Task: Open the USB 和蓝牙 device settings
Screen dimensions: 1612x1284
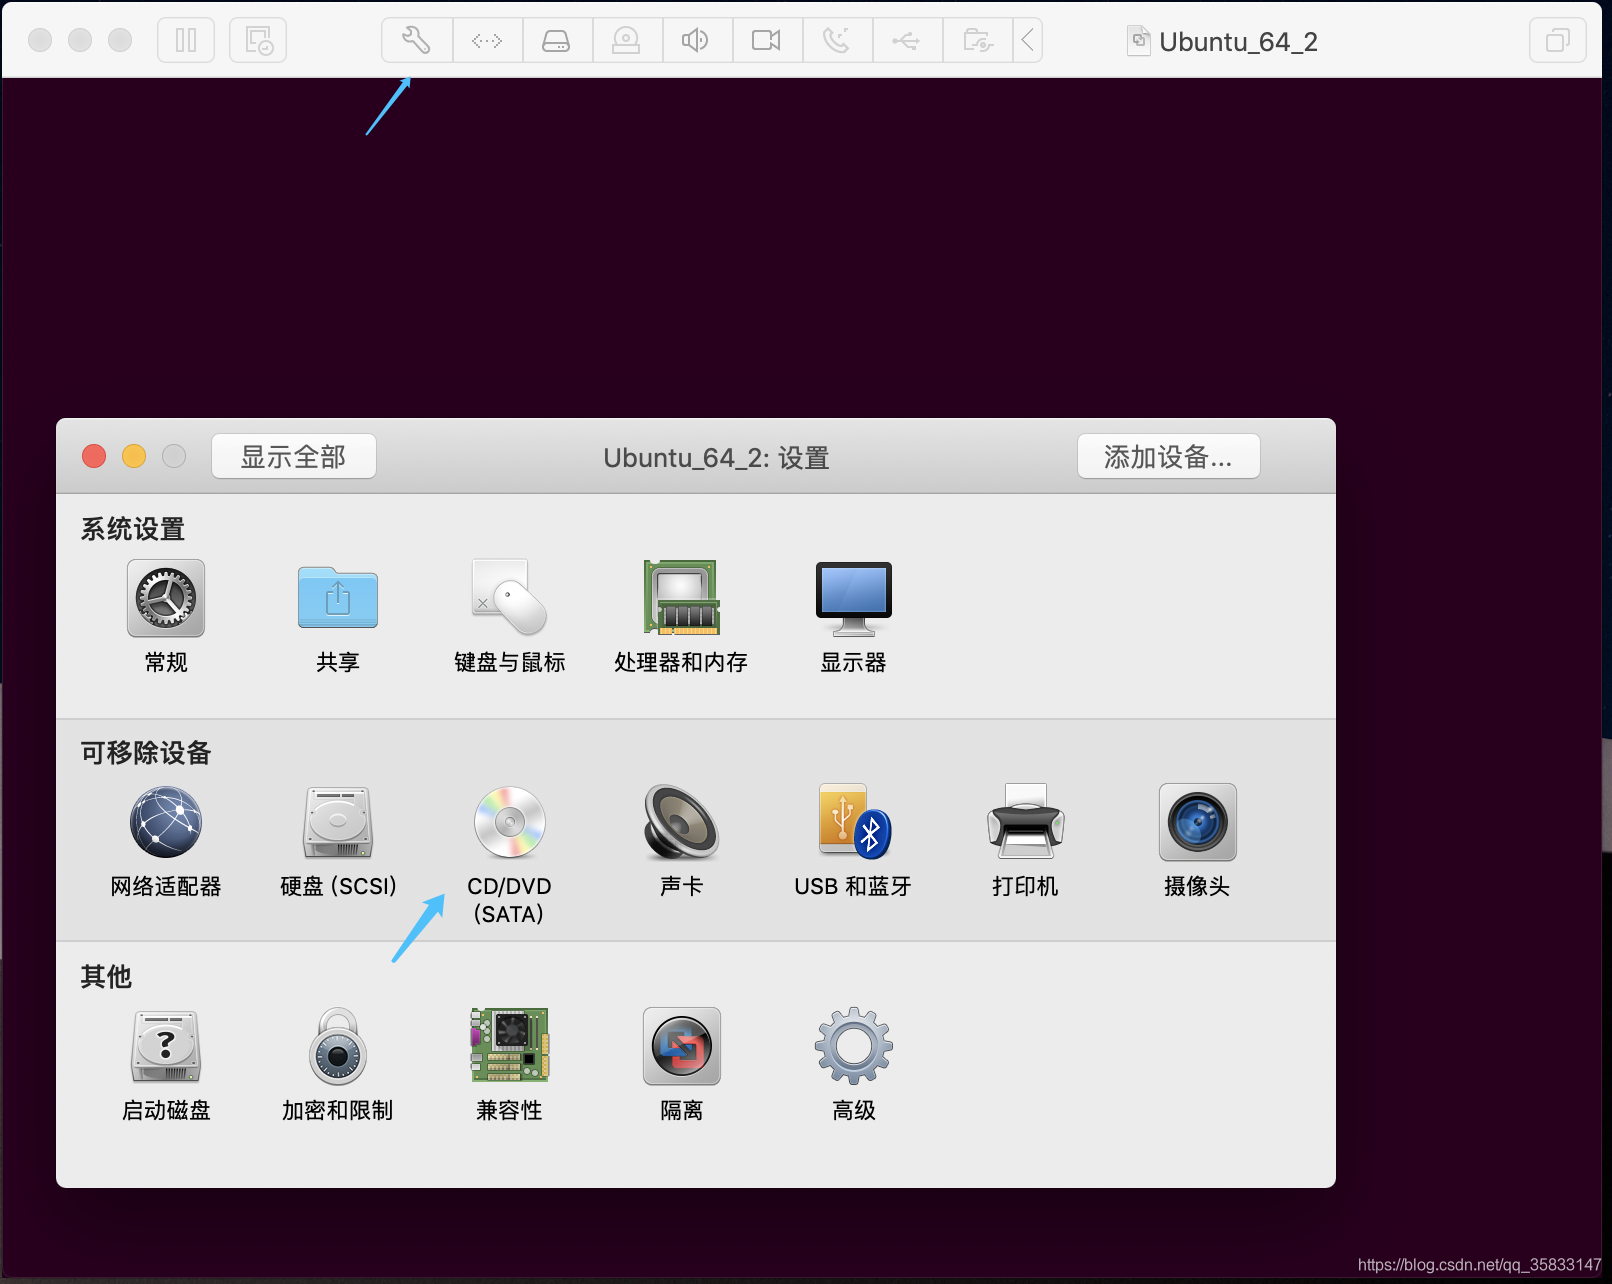Action: point(852,823)
